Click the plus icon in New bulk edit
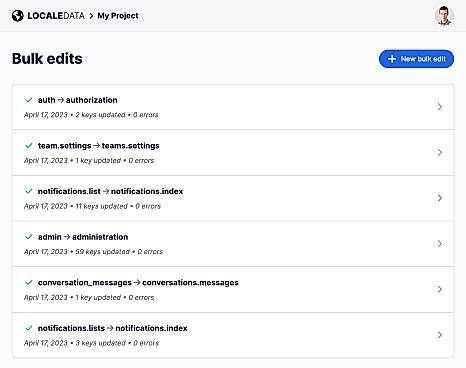466x368 pixels. pyautogui.click(x=392, y=59)
